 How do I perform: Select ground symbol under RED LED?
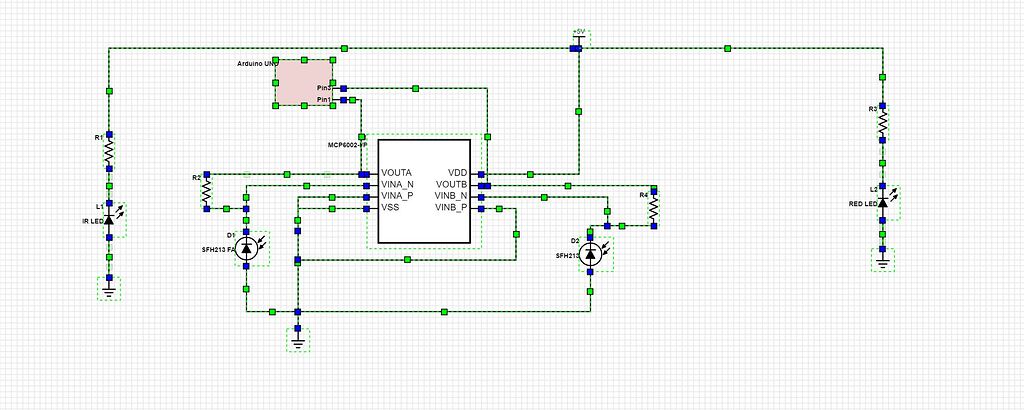point(882,260)
